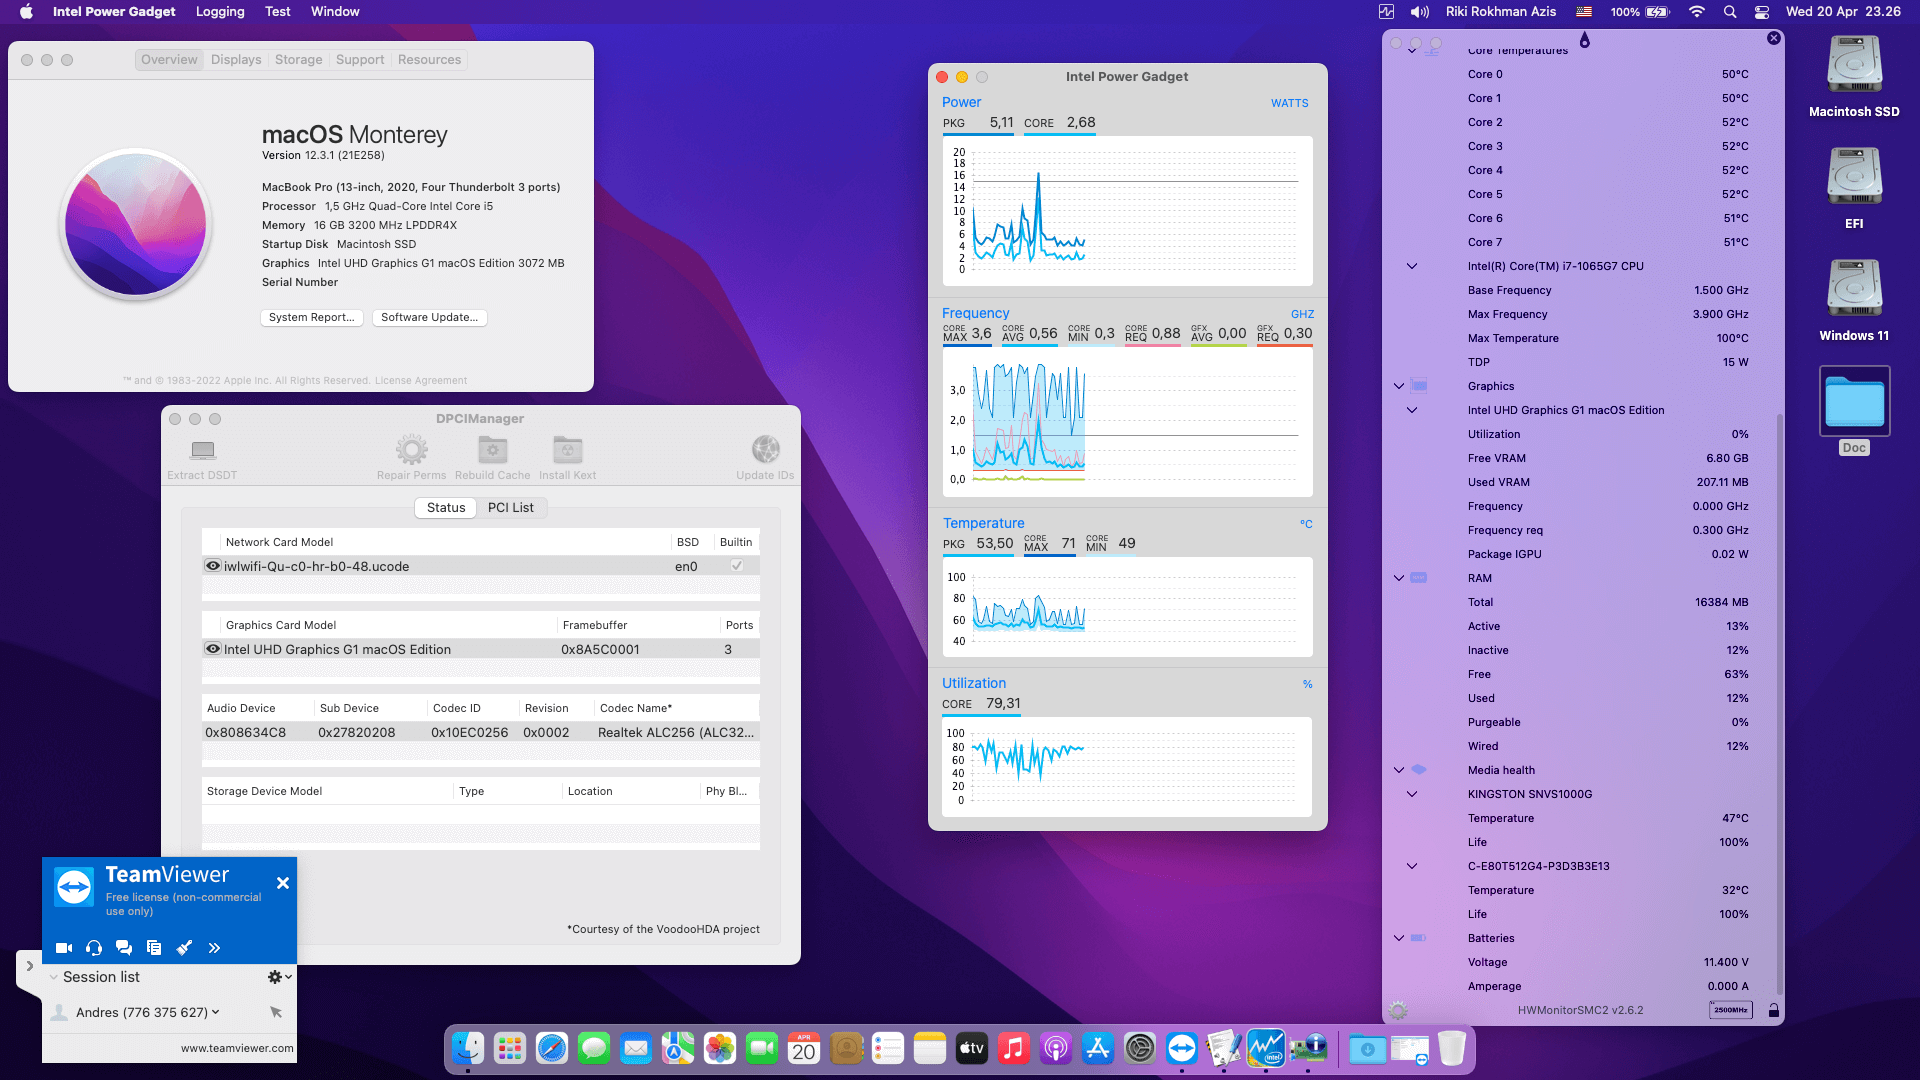The width and height of the screenshot is (1920, 1080).
Task: Collapse Intel UHD Graphics G1 subgroup in HWMonitor
Action: click(1412, 410)
